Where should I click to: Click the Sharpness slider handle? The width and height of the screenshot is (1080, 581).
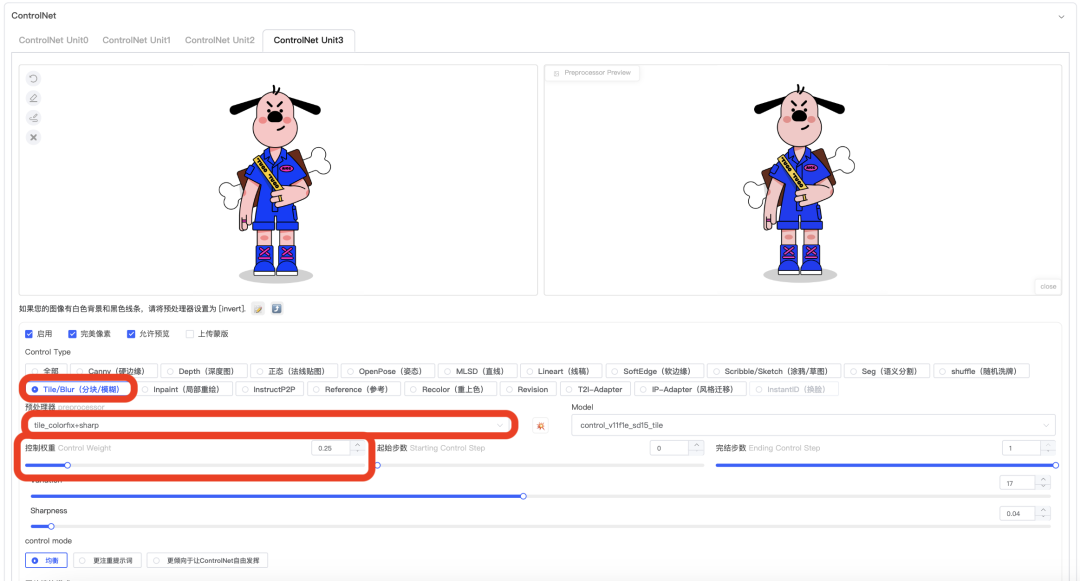click(x=51, y=527)
